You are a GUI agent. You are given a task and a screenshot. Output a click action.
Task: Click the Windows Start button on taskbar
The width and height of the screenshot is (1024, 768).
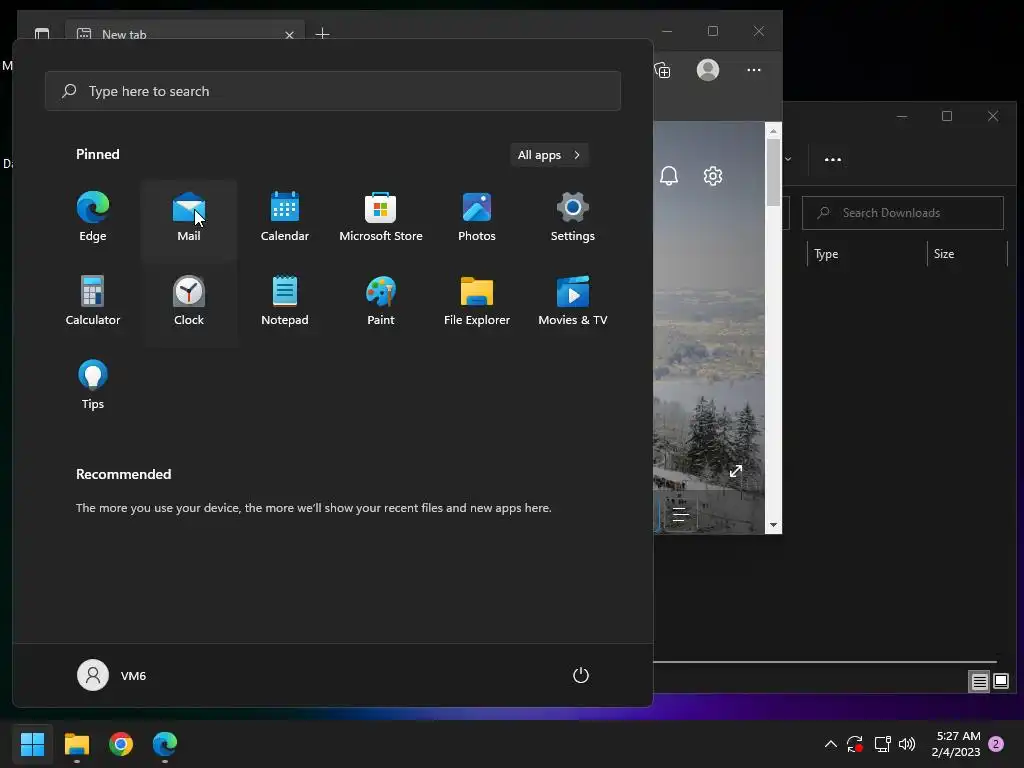click(33, 744)
